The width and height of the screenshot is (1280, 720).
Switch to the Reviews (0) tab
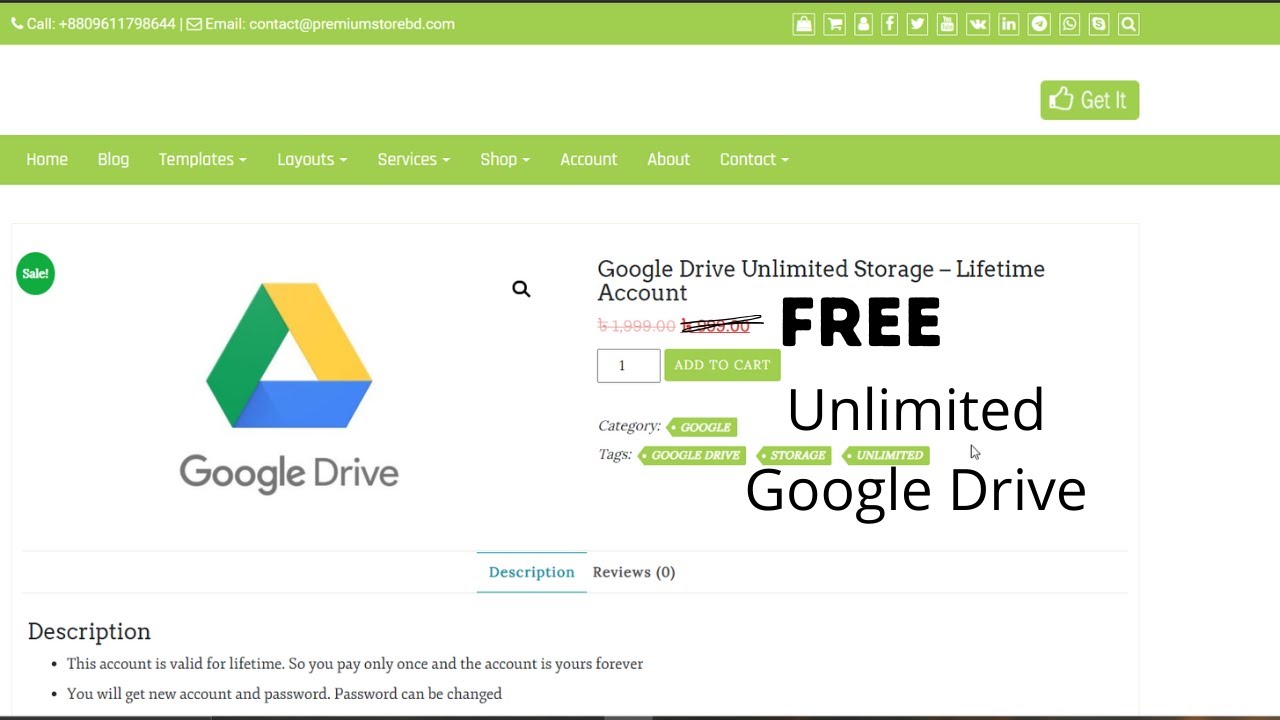(x=634, y=572)
